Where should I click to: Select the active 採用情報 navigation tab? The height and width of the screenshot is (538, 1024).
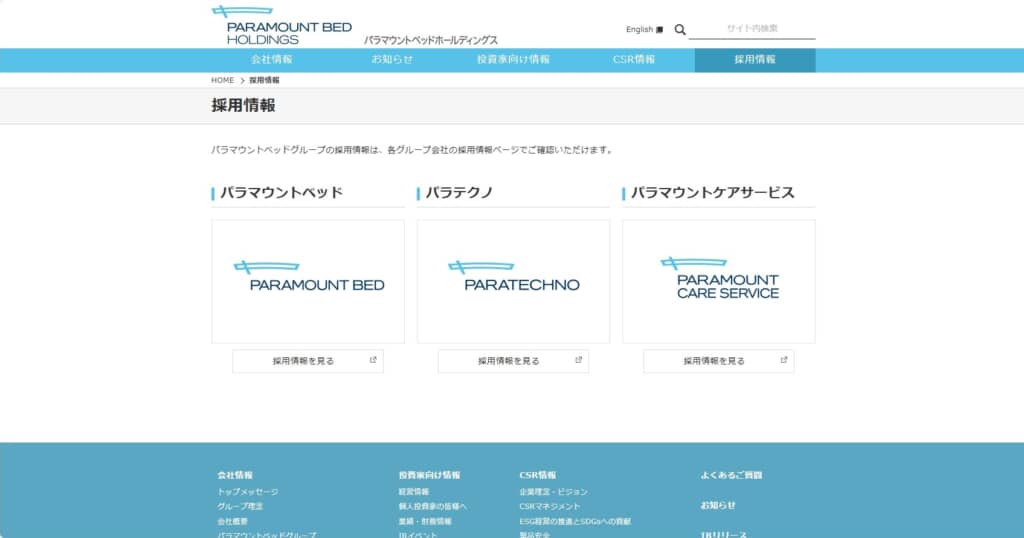pyautogui.click(x=755, y=60)
